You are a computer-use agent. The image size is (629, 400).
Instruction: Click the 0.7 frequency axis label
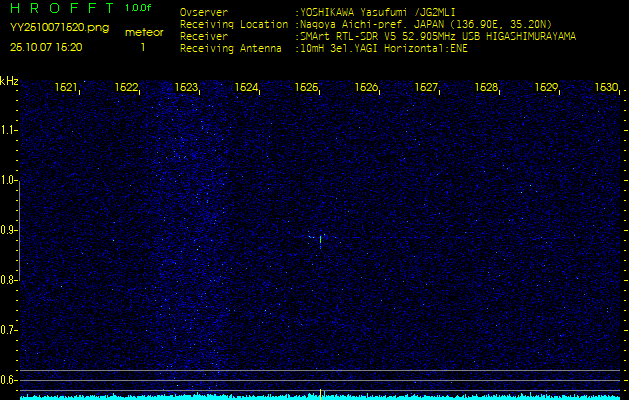click(9, 329)
